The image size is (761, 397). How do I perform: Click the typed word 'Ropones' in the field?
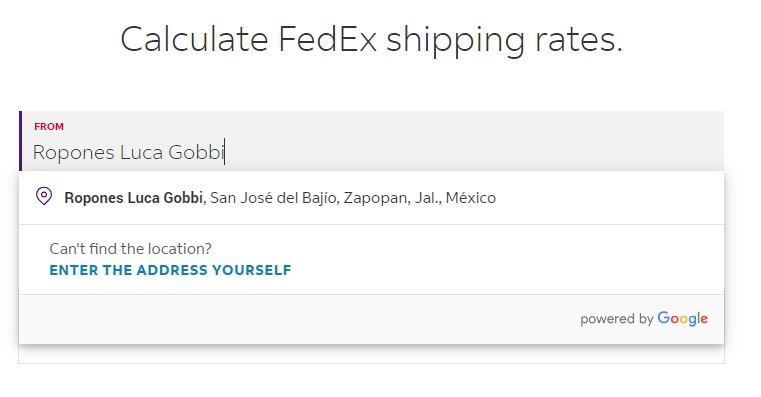click(73, 153)
